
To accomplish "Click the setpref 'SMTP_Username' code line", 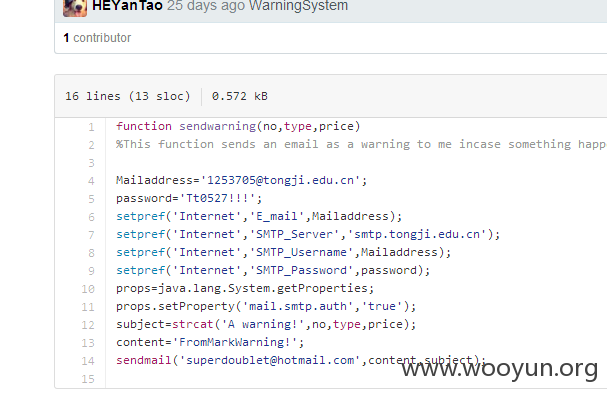I will (x=284, y=252).
